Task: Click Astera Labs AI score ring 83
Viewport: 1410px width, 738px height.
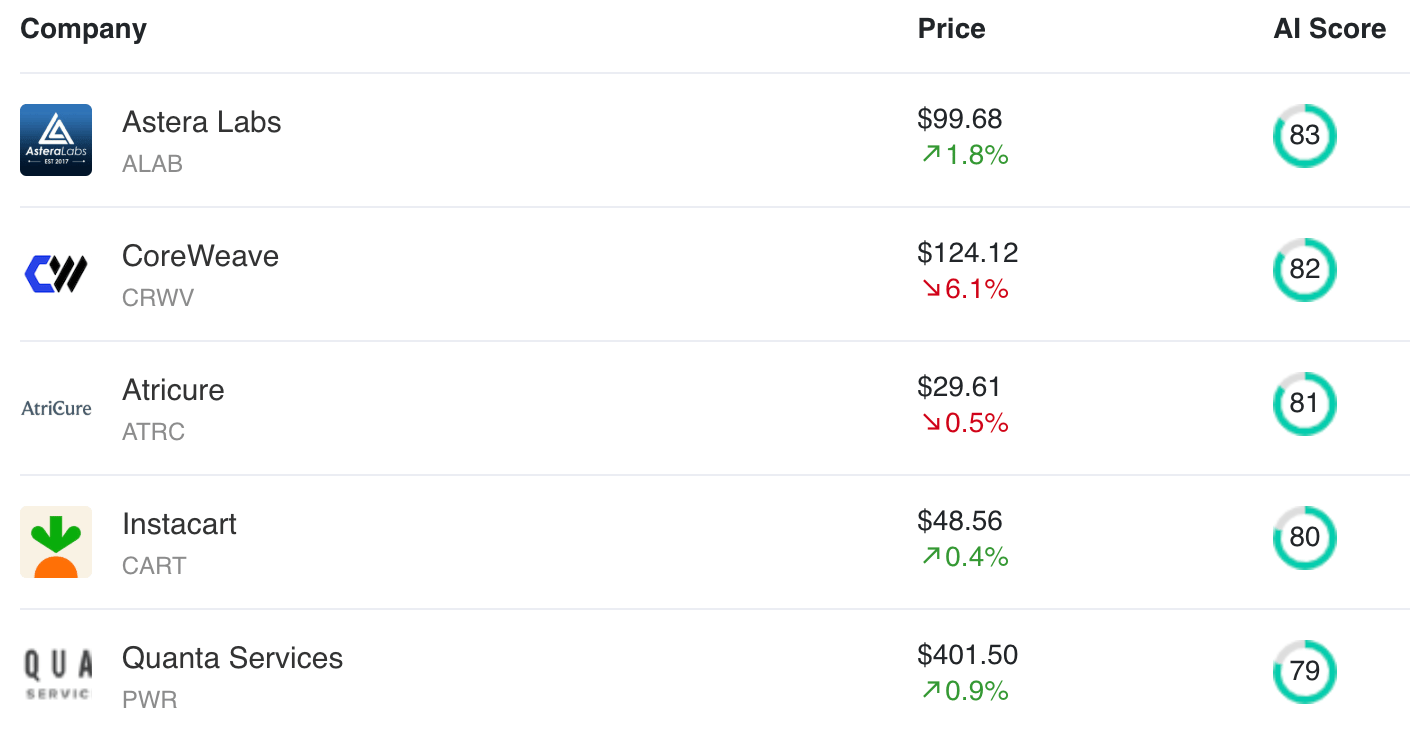Action: (x=1304, y=136)
